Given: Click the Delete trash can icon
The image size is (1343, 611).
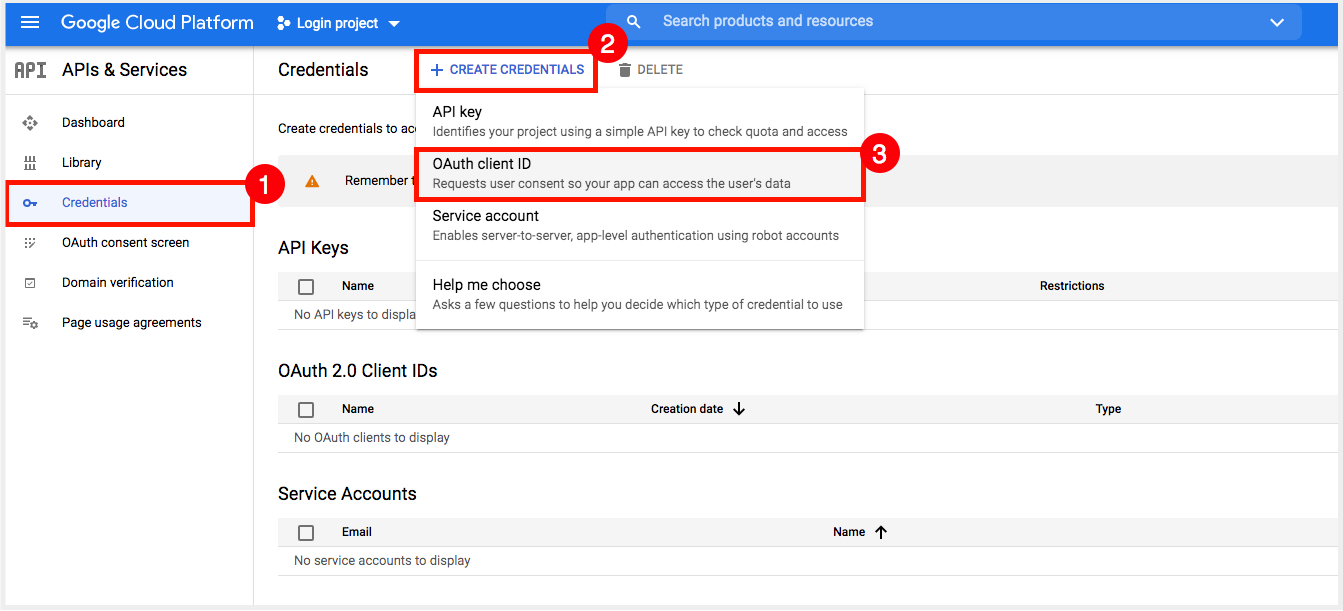Looking at the screenshot, I should click(625, 70).
